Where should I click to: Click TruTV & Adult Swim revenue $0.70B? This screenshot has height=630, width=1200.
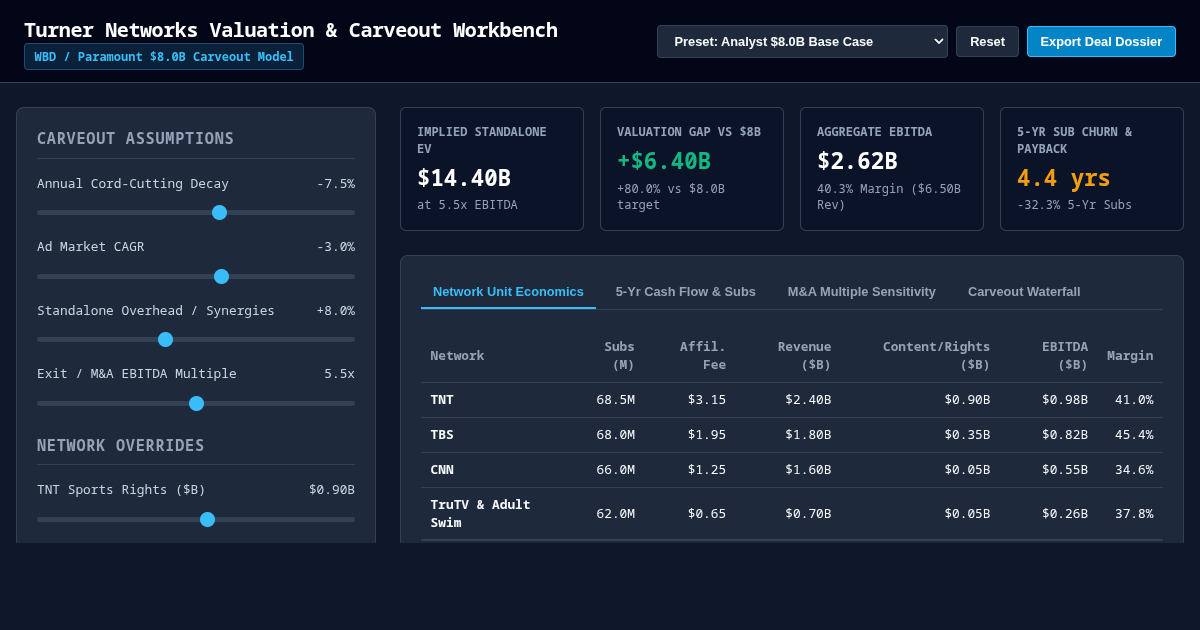(x=808, y=513)
